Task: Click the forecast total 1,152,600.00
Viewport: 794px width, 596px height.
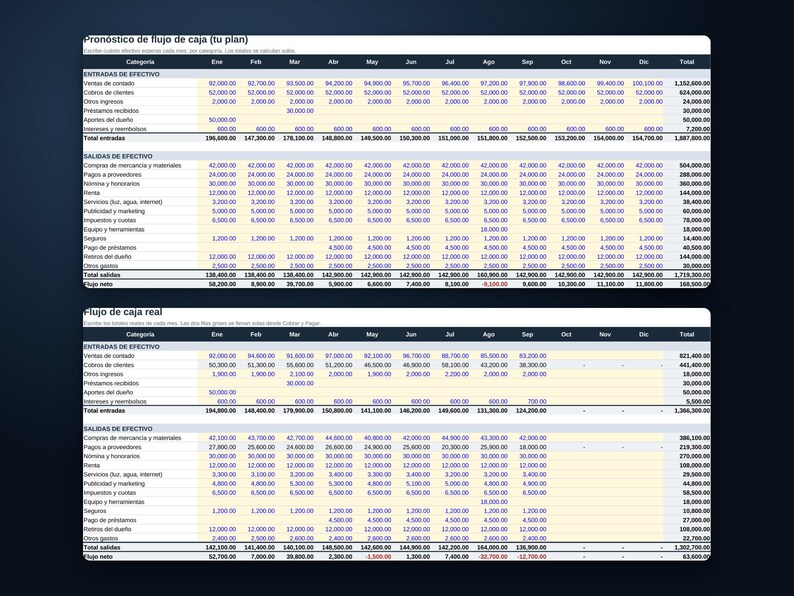Action: (x=692, y=84)
